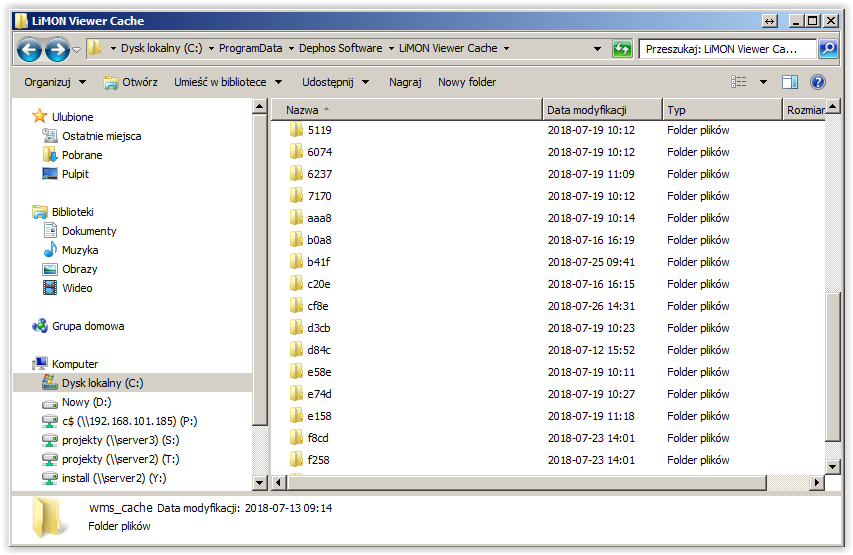
Task: Toggle the preview pane icon
Action: coord(790,82)
